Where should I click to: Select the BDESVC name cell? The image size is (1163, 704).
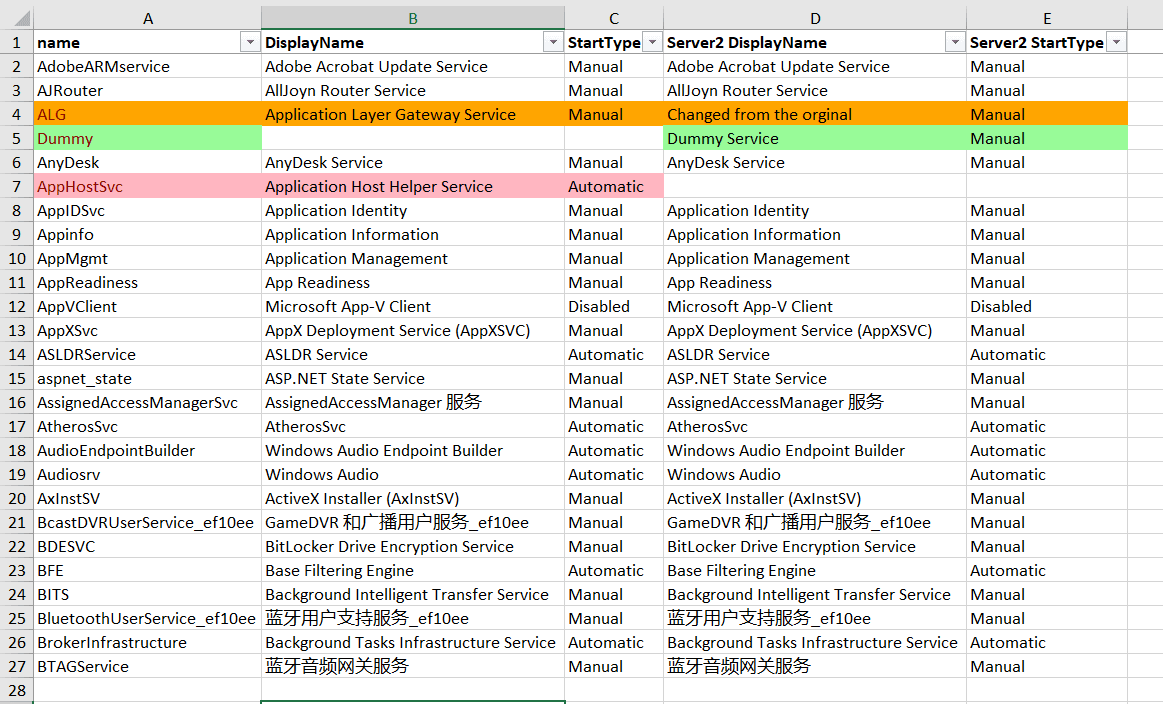pyautogui.click(x=148, y=547)
